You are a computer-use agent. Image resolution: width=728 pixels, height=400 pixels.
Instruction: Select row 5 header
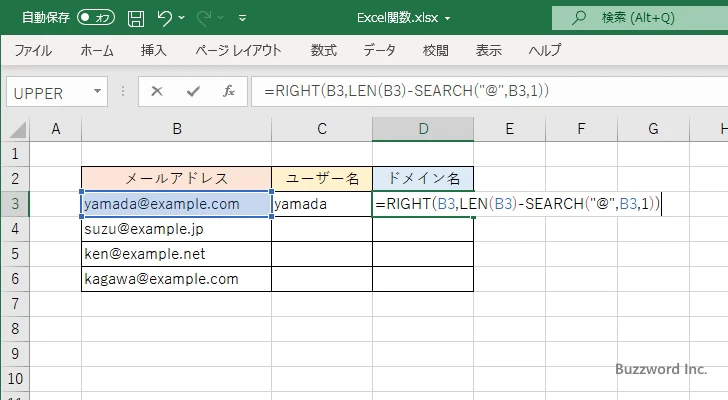(x=15, y=254)
